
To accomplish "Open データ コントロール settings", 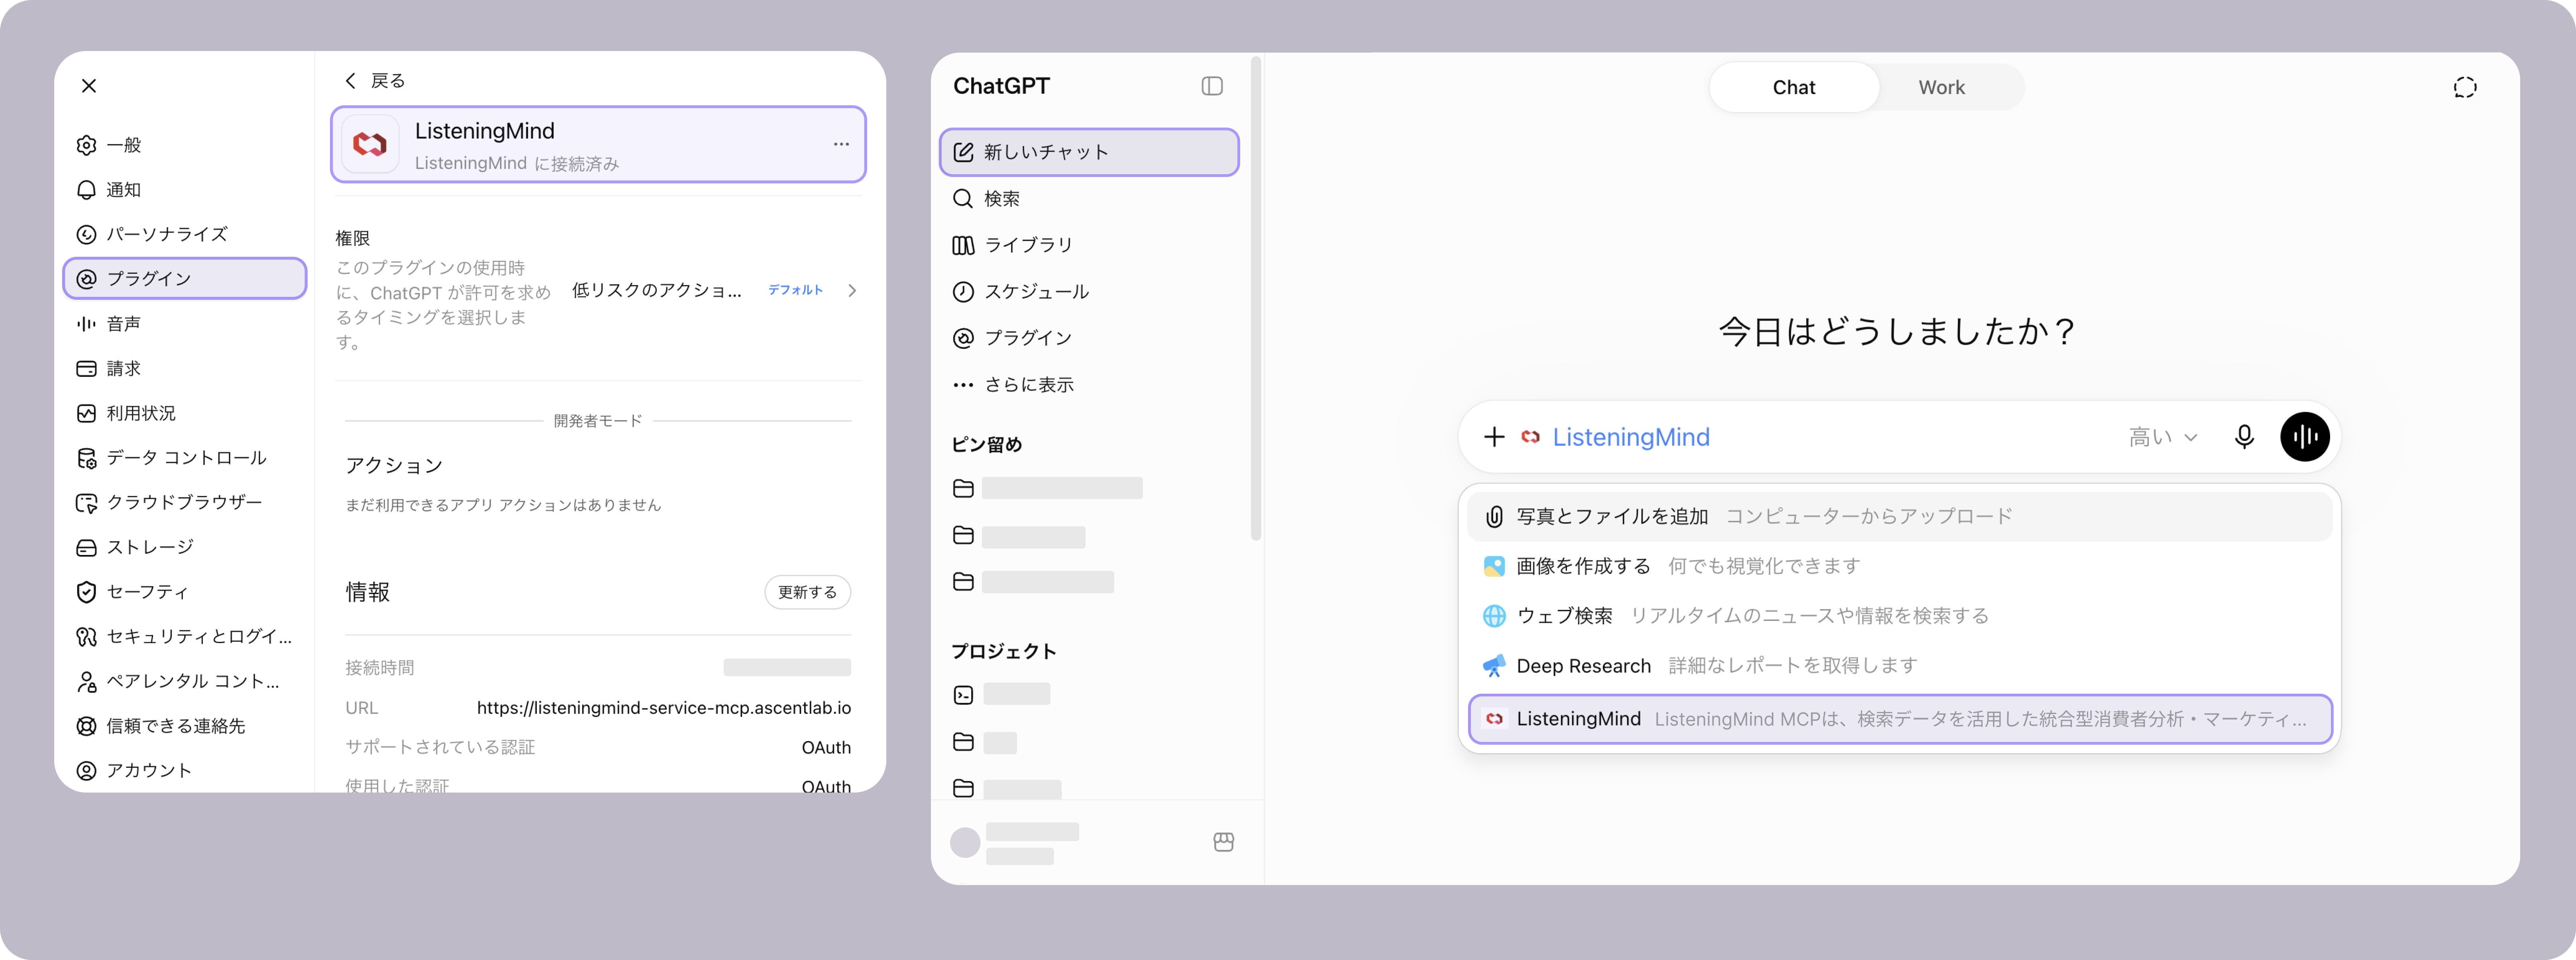I will [x=185, y=458].
